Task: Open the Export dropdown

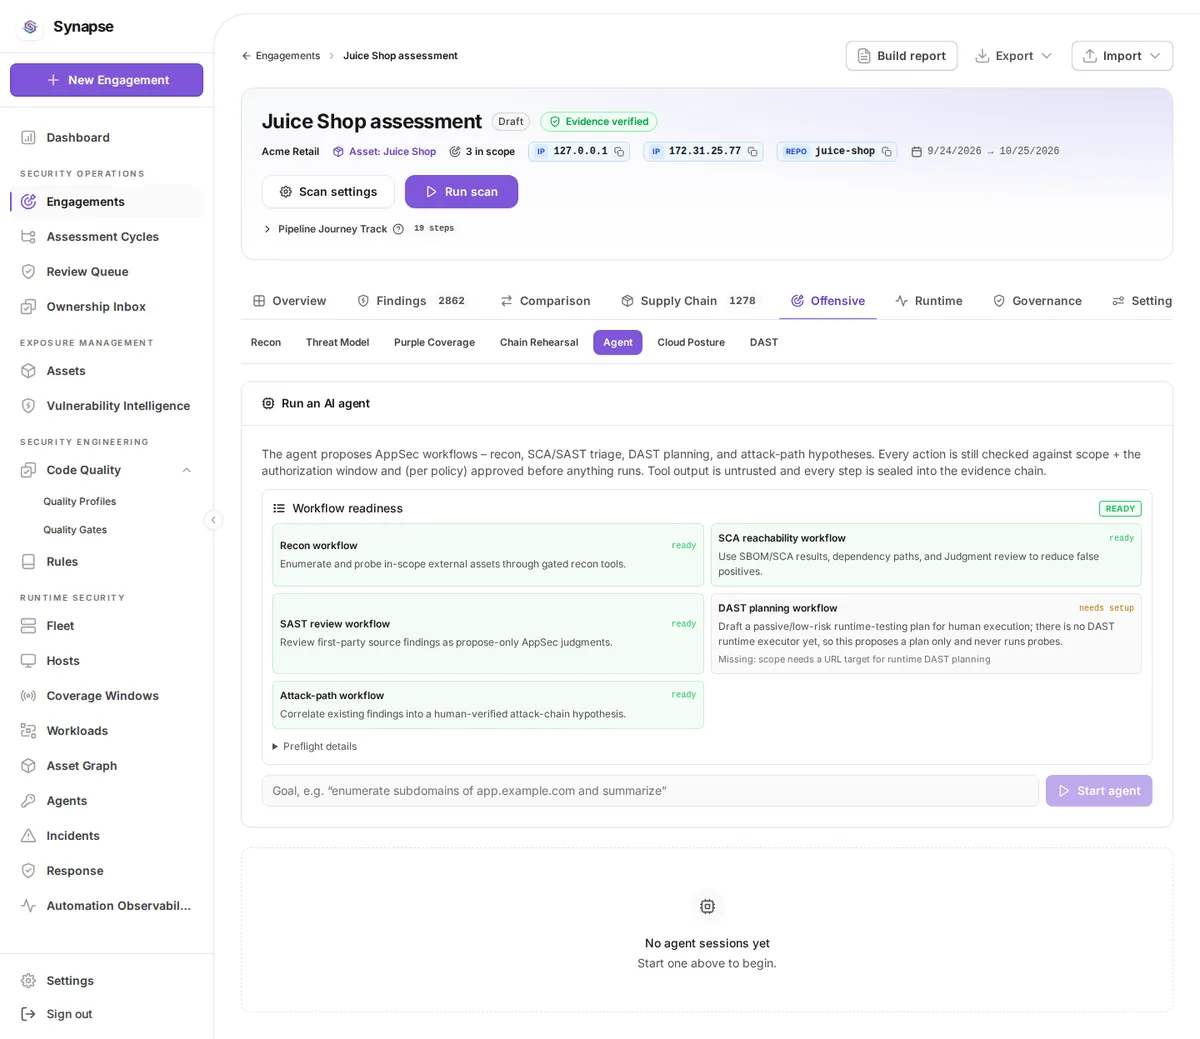Action: pos(1013,56)
